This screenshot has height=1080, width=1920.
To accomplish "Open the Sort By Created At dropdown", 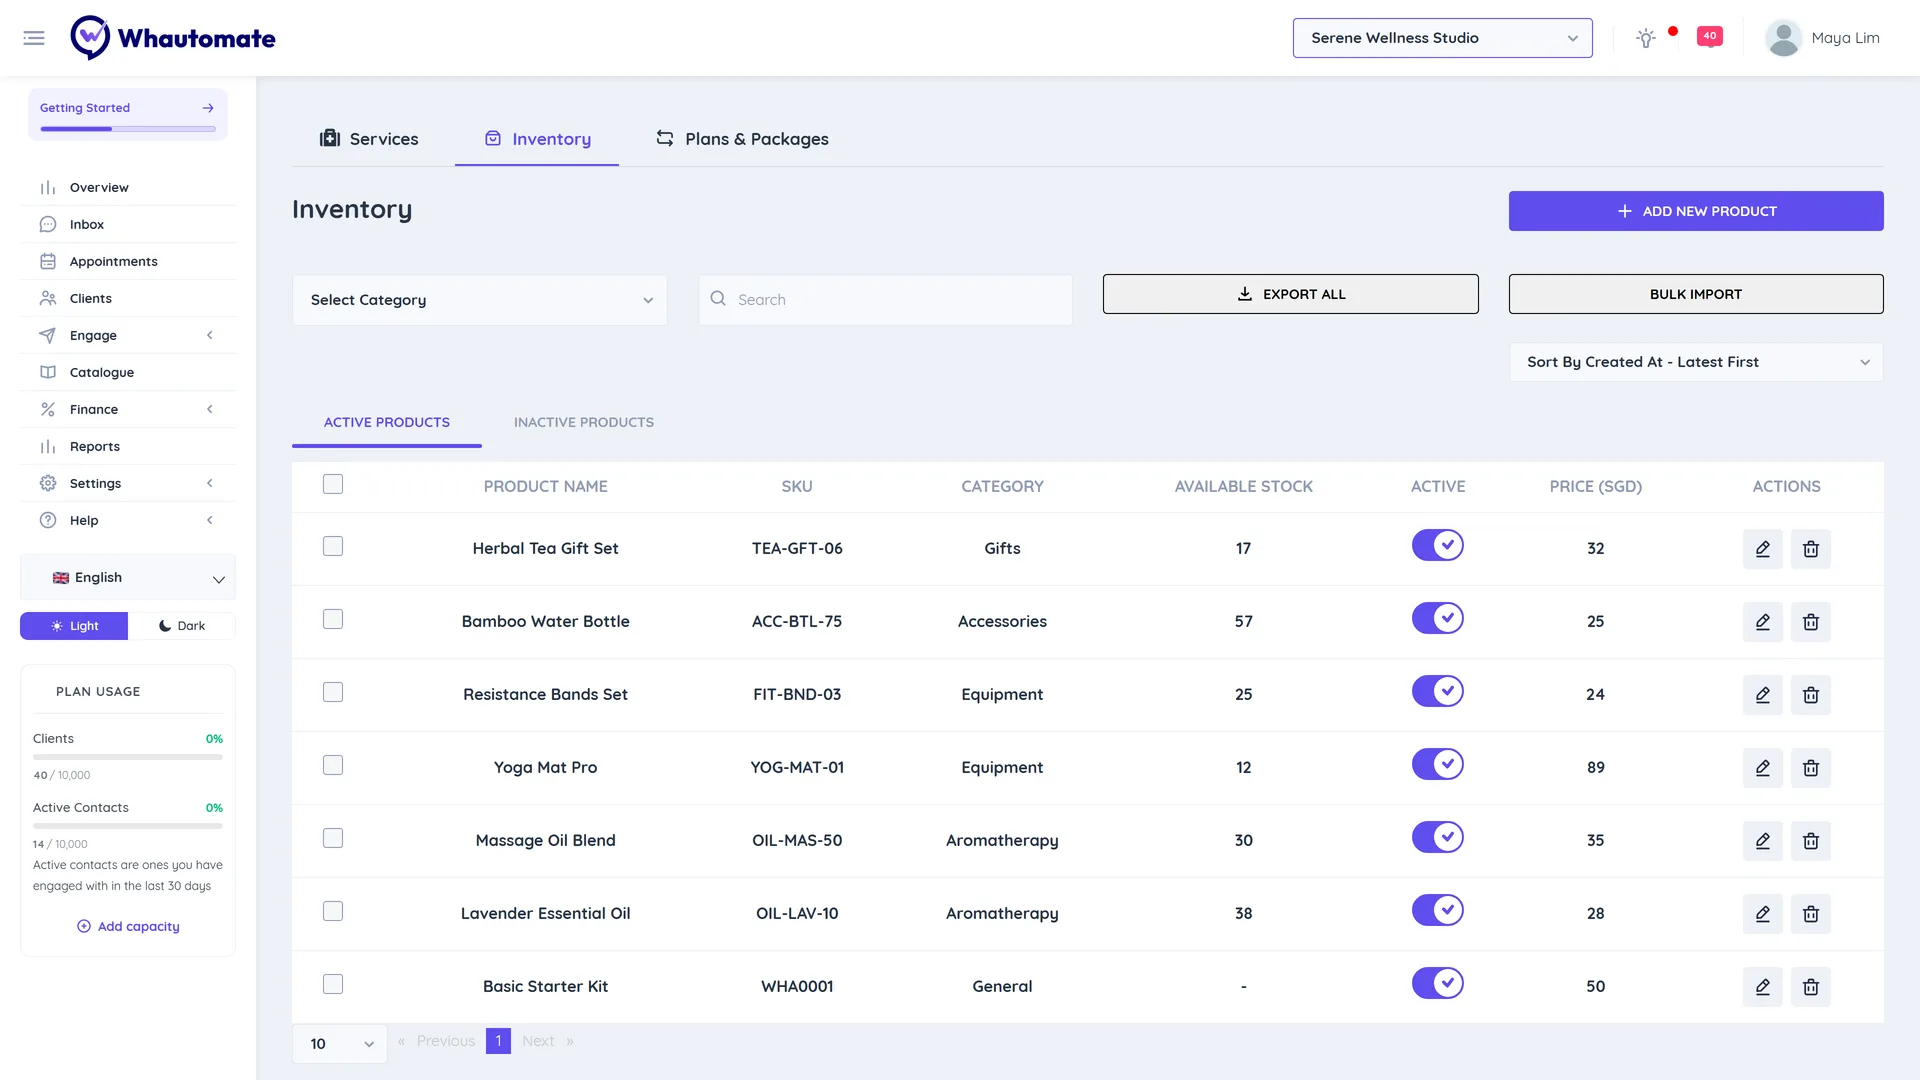I will 1696,362.
